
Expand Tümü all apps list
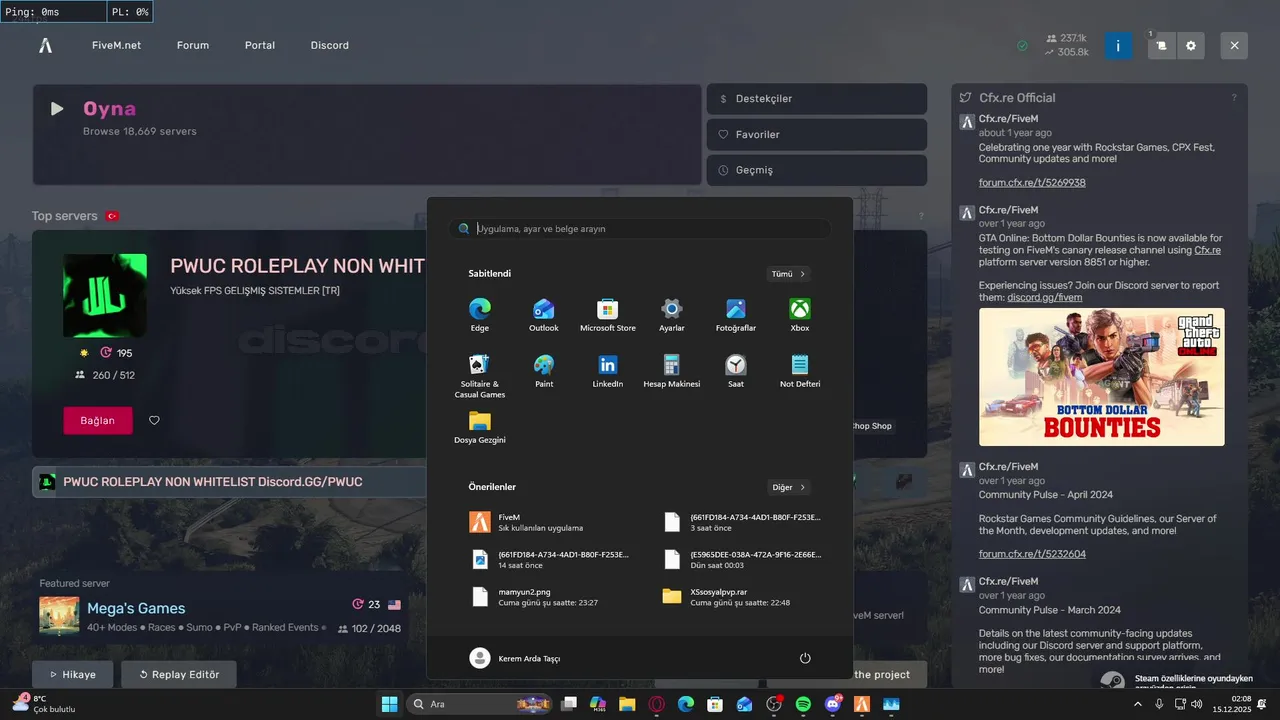pyautogui.click(x=788, y=274)
